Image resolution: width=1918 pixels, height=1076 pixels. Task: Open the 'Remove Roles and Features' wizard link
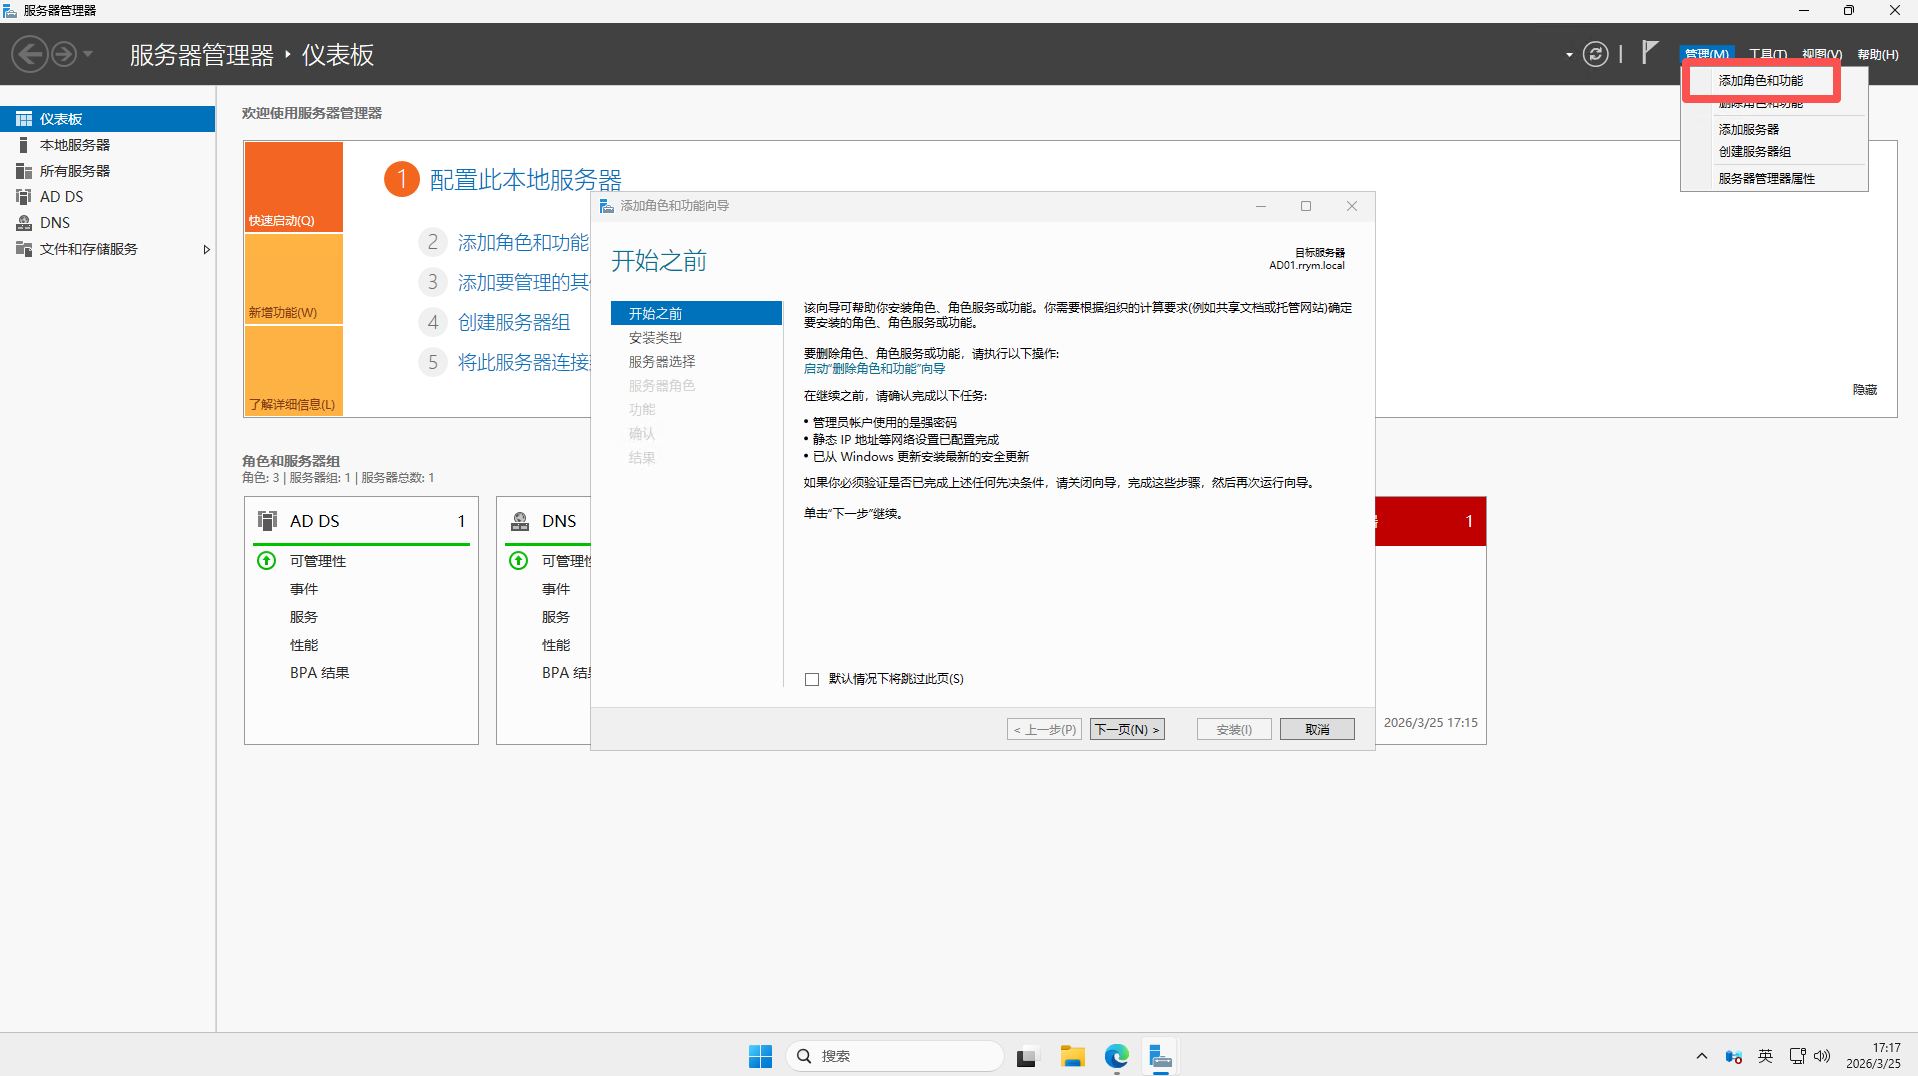[874, 369]
